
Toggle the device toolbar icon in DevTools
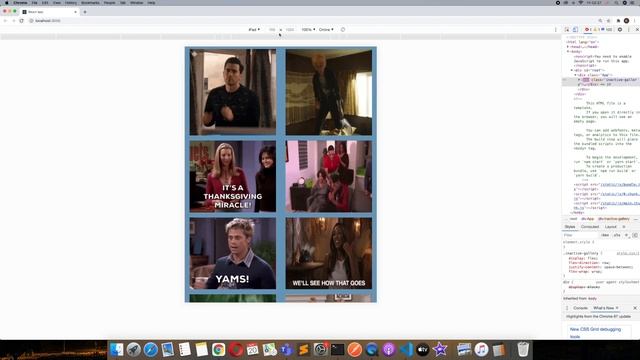click(575, 29)
